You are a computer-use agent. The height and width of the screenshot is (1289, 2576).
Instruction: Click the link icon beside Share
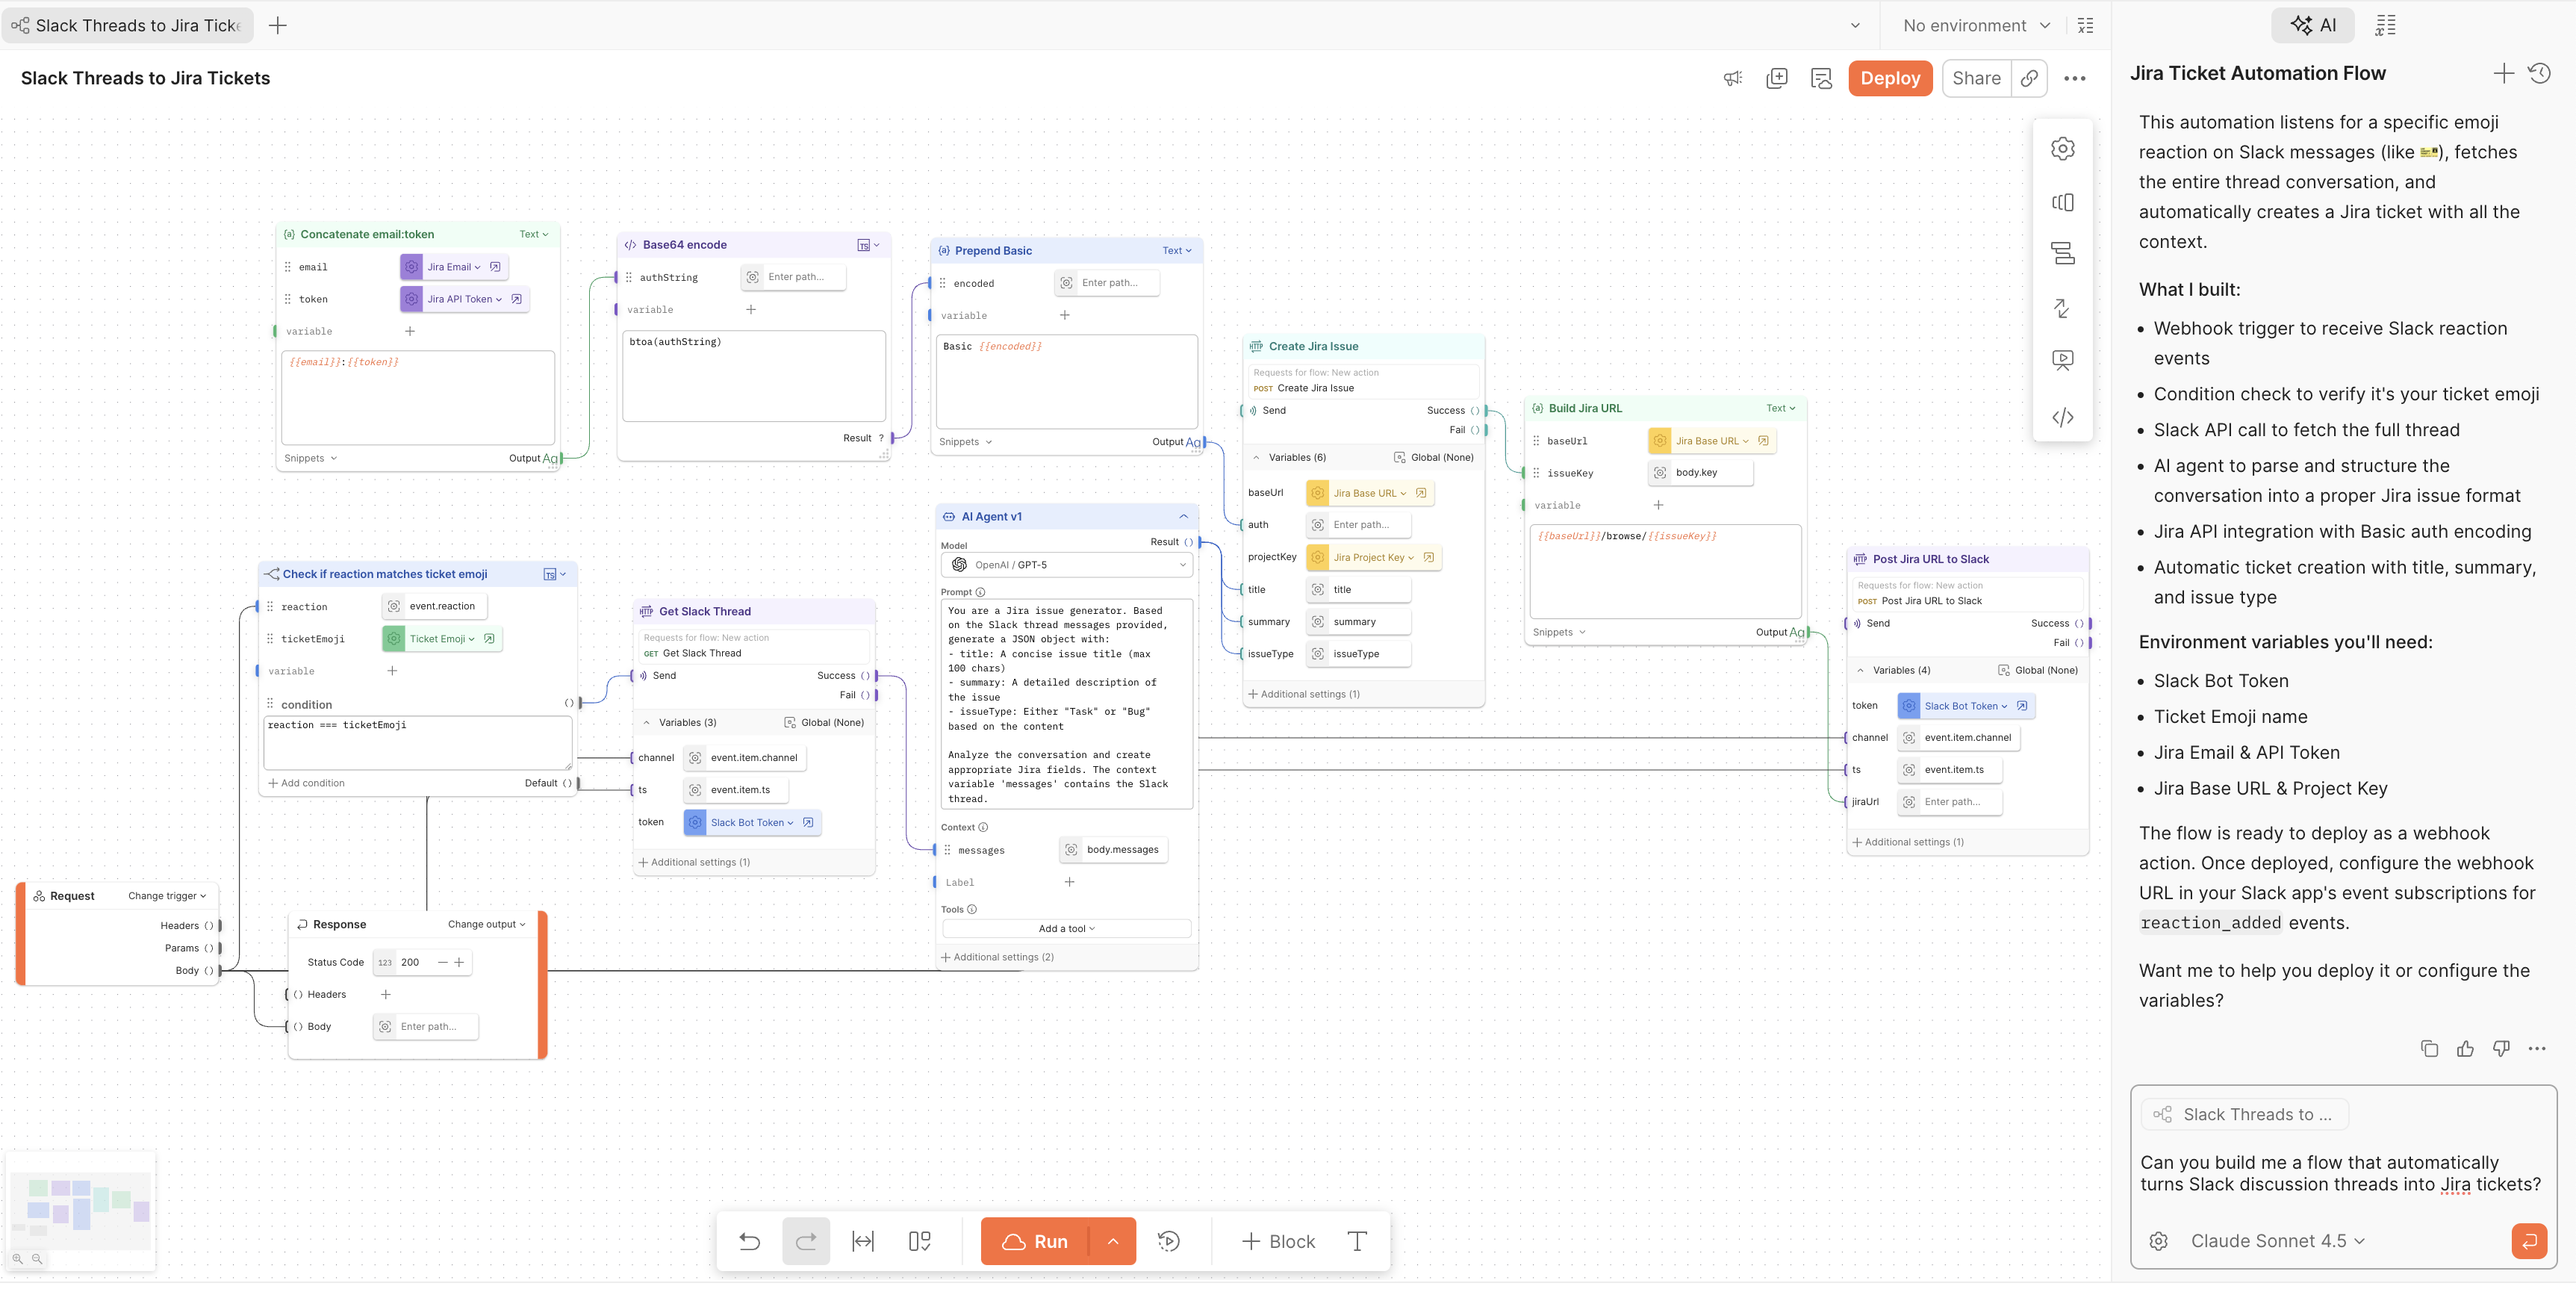pyautogui.click(x=2029, y=78)
